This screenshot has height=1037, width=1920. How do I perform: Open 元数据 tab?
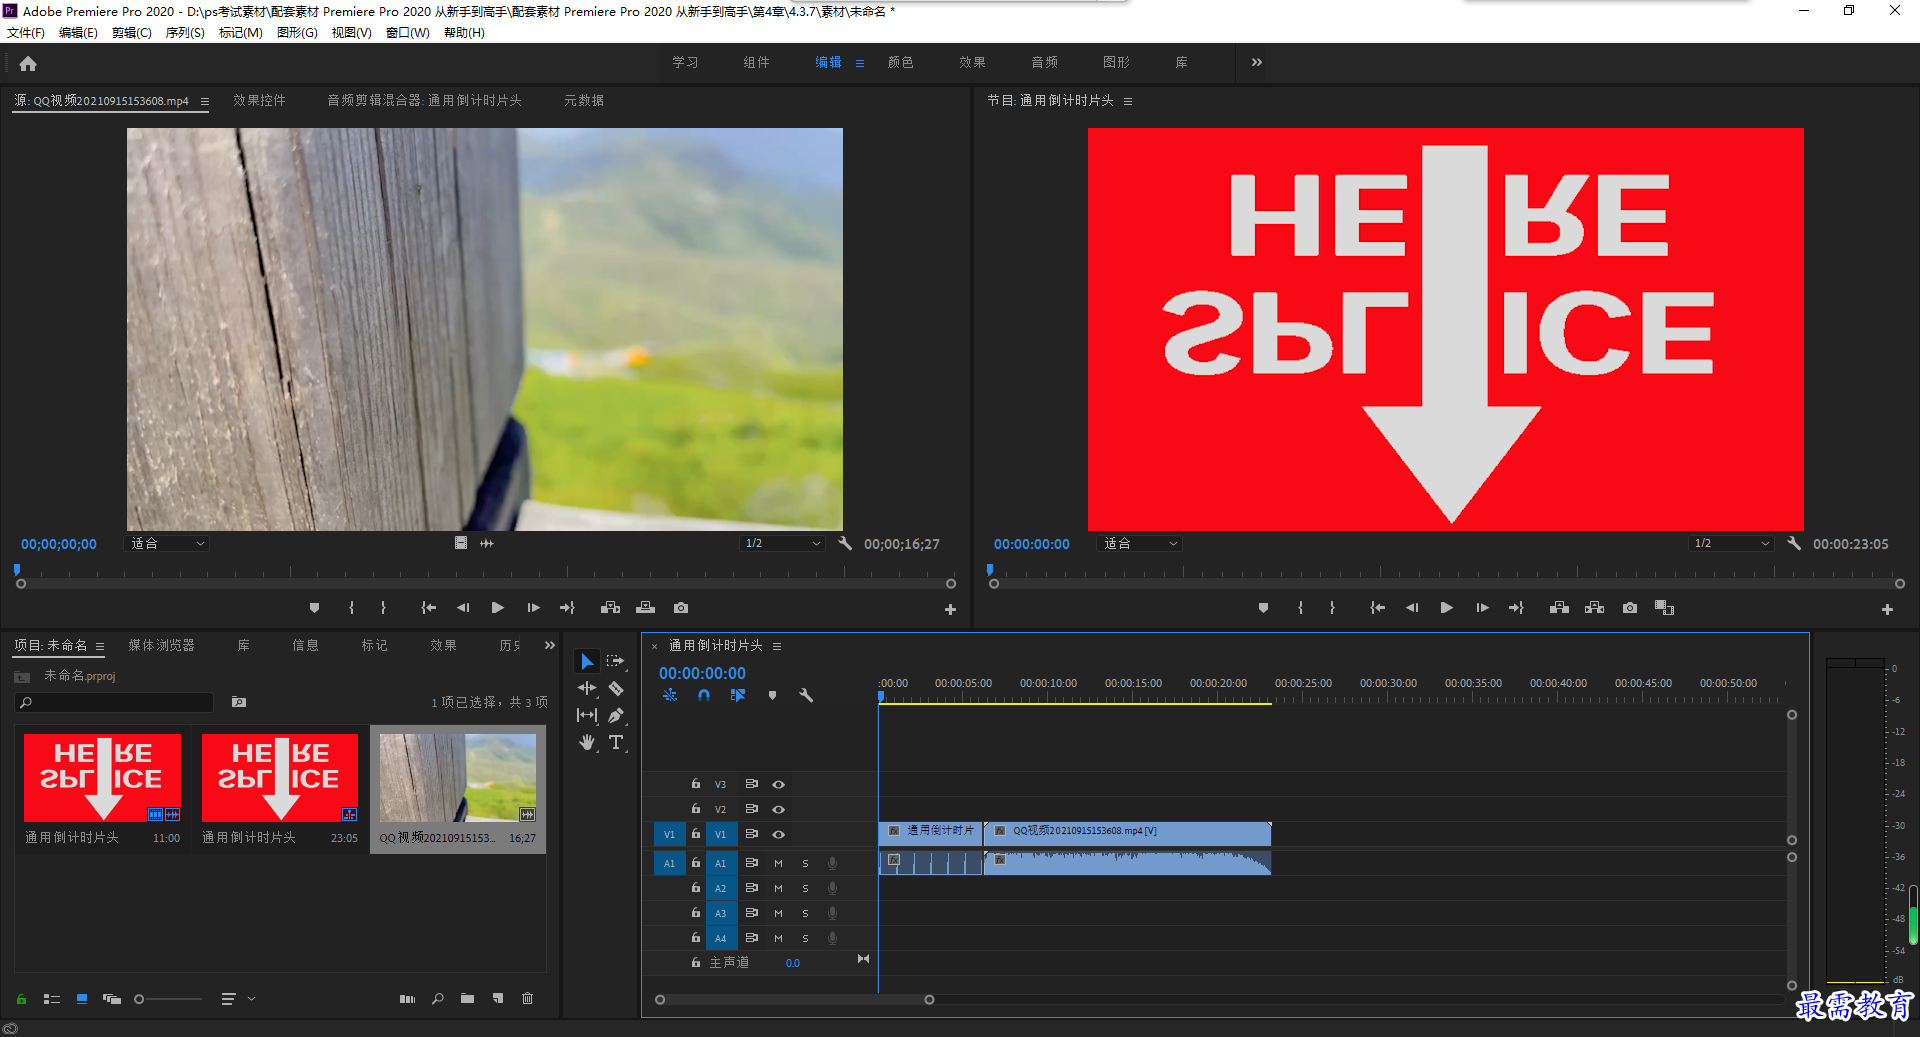coord(584,100)
